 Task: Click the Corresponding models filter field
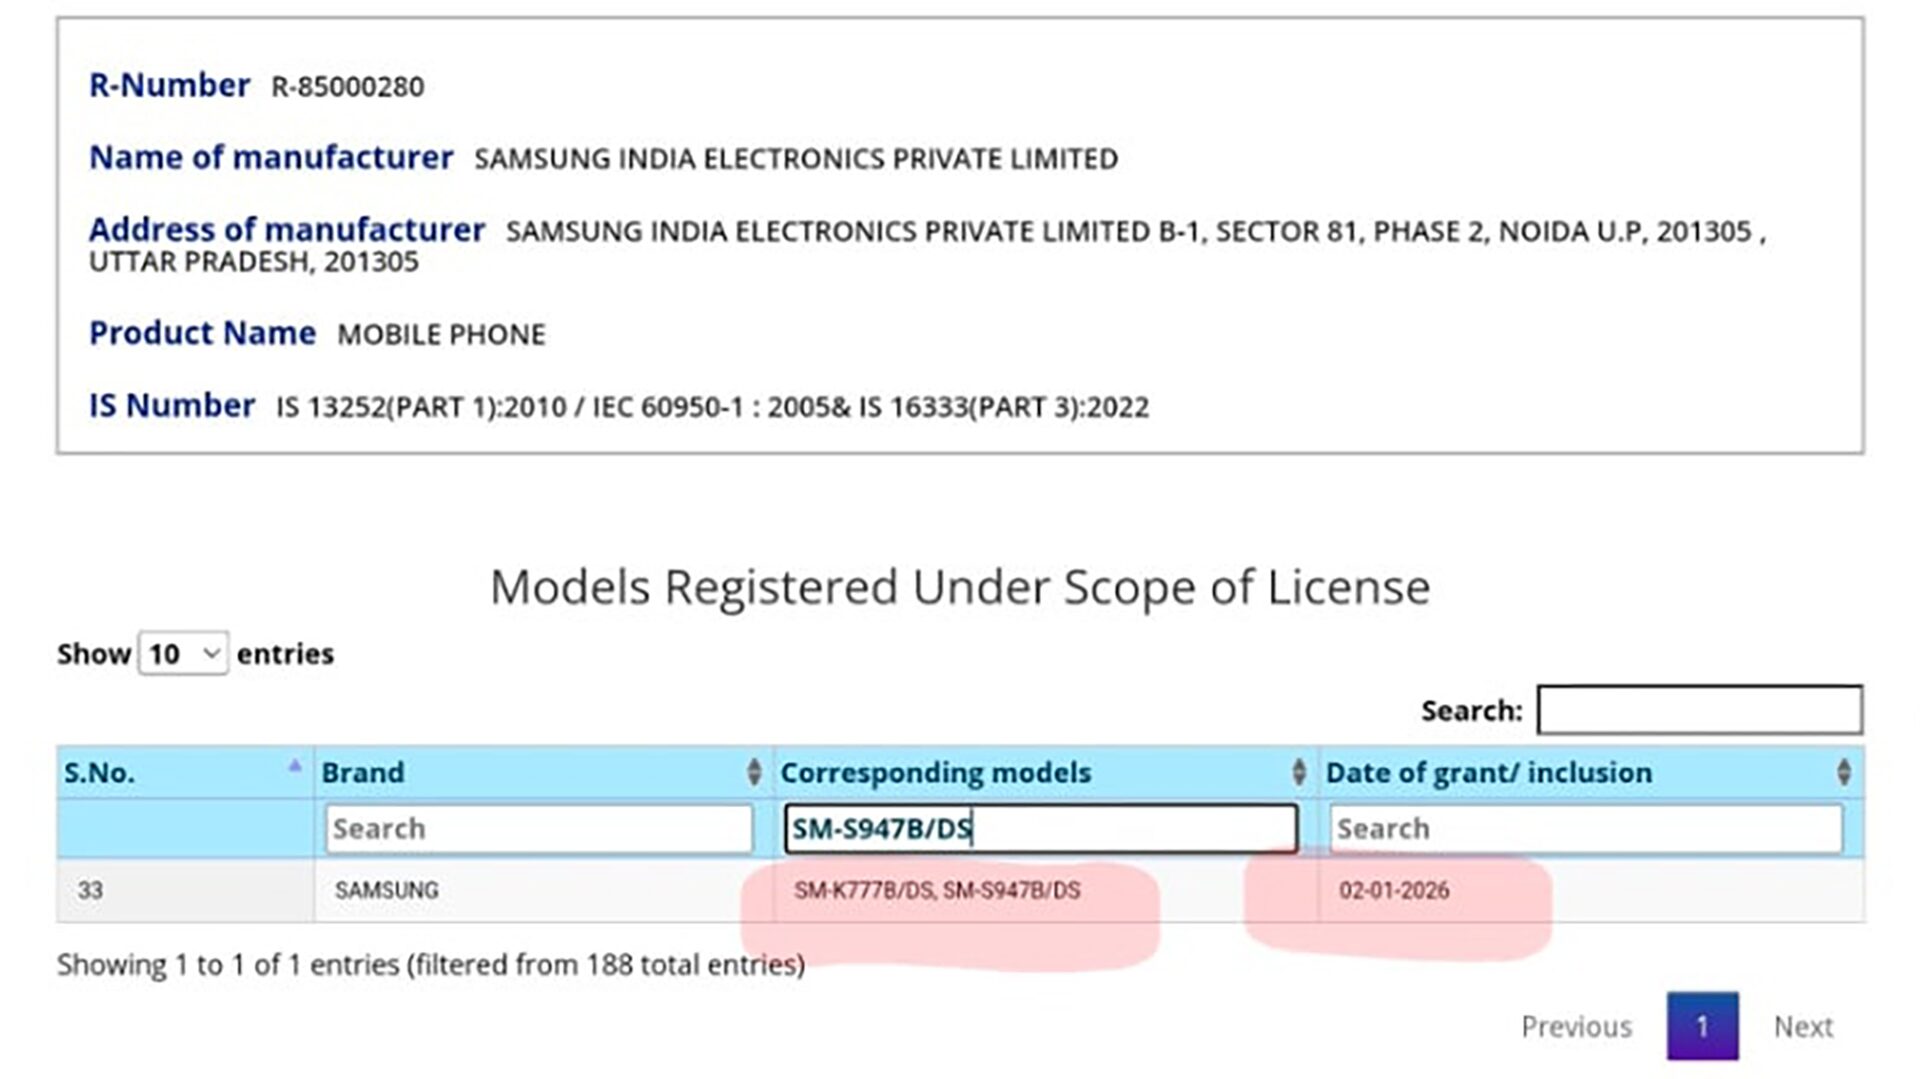tap(1040, 829)
